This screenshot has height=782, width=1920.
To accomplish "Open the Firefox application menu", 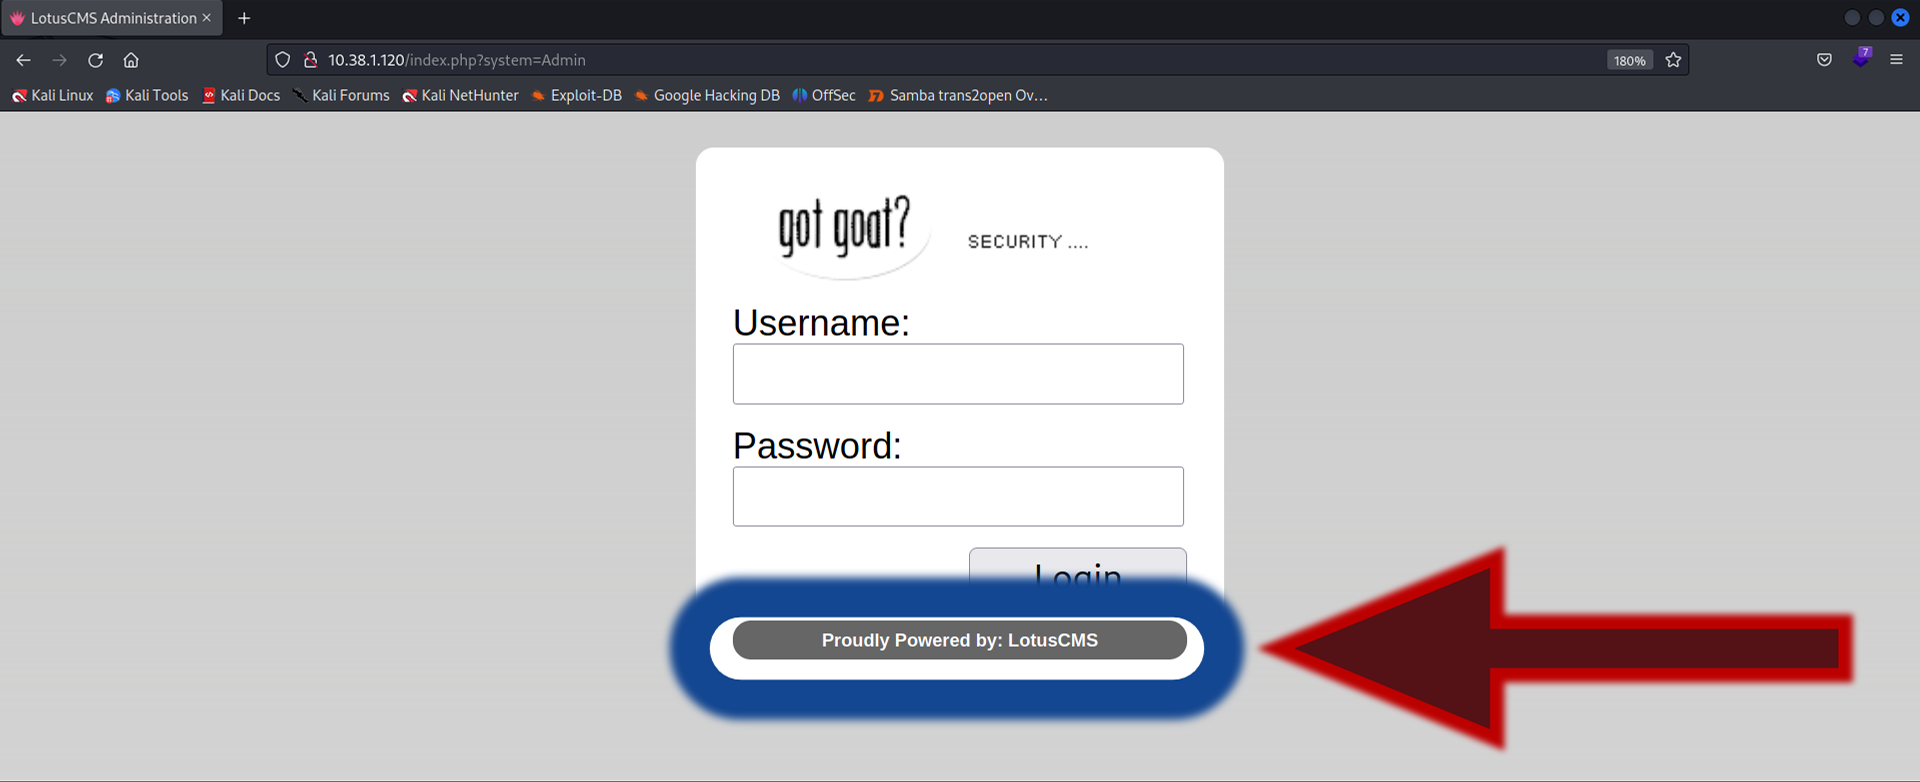I will (x=1896, y=60).
